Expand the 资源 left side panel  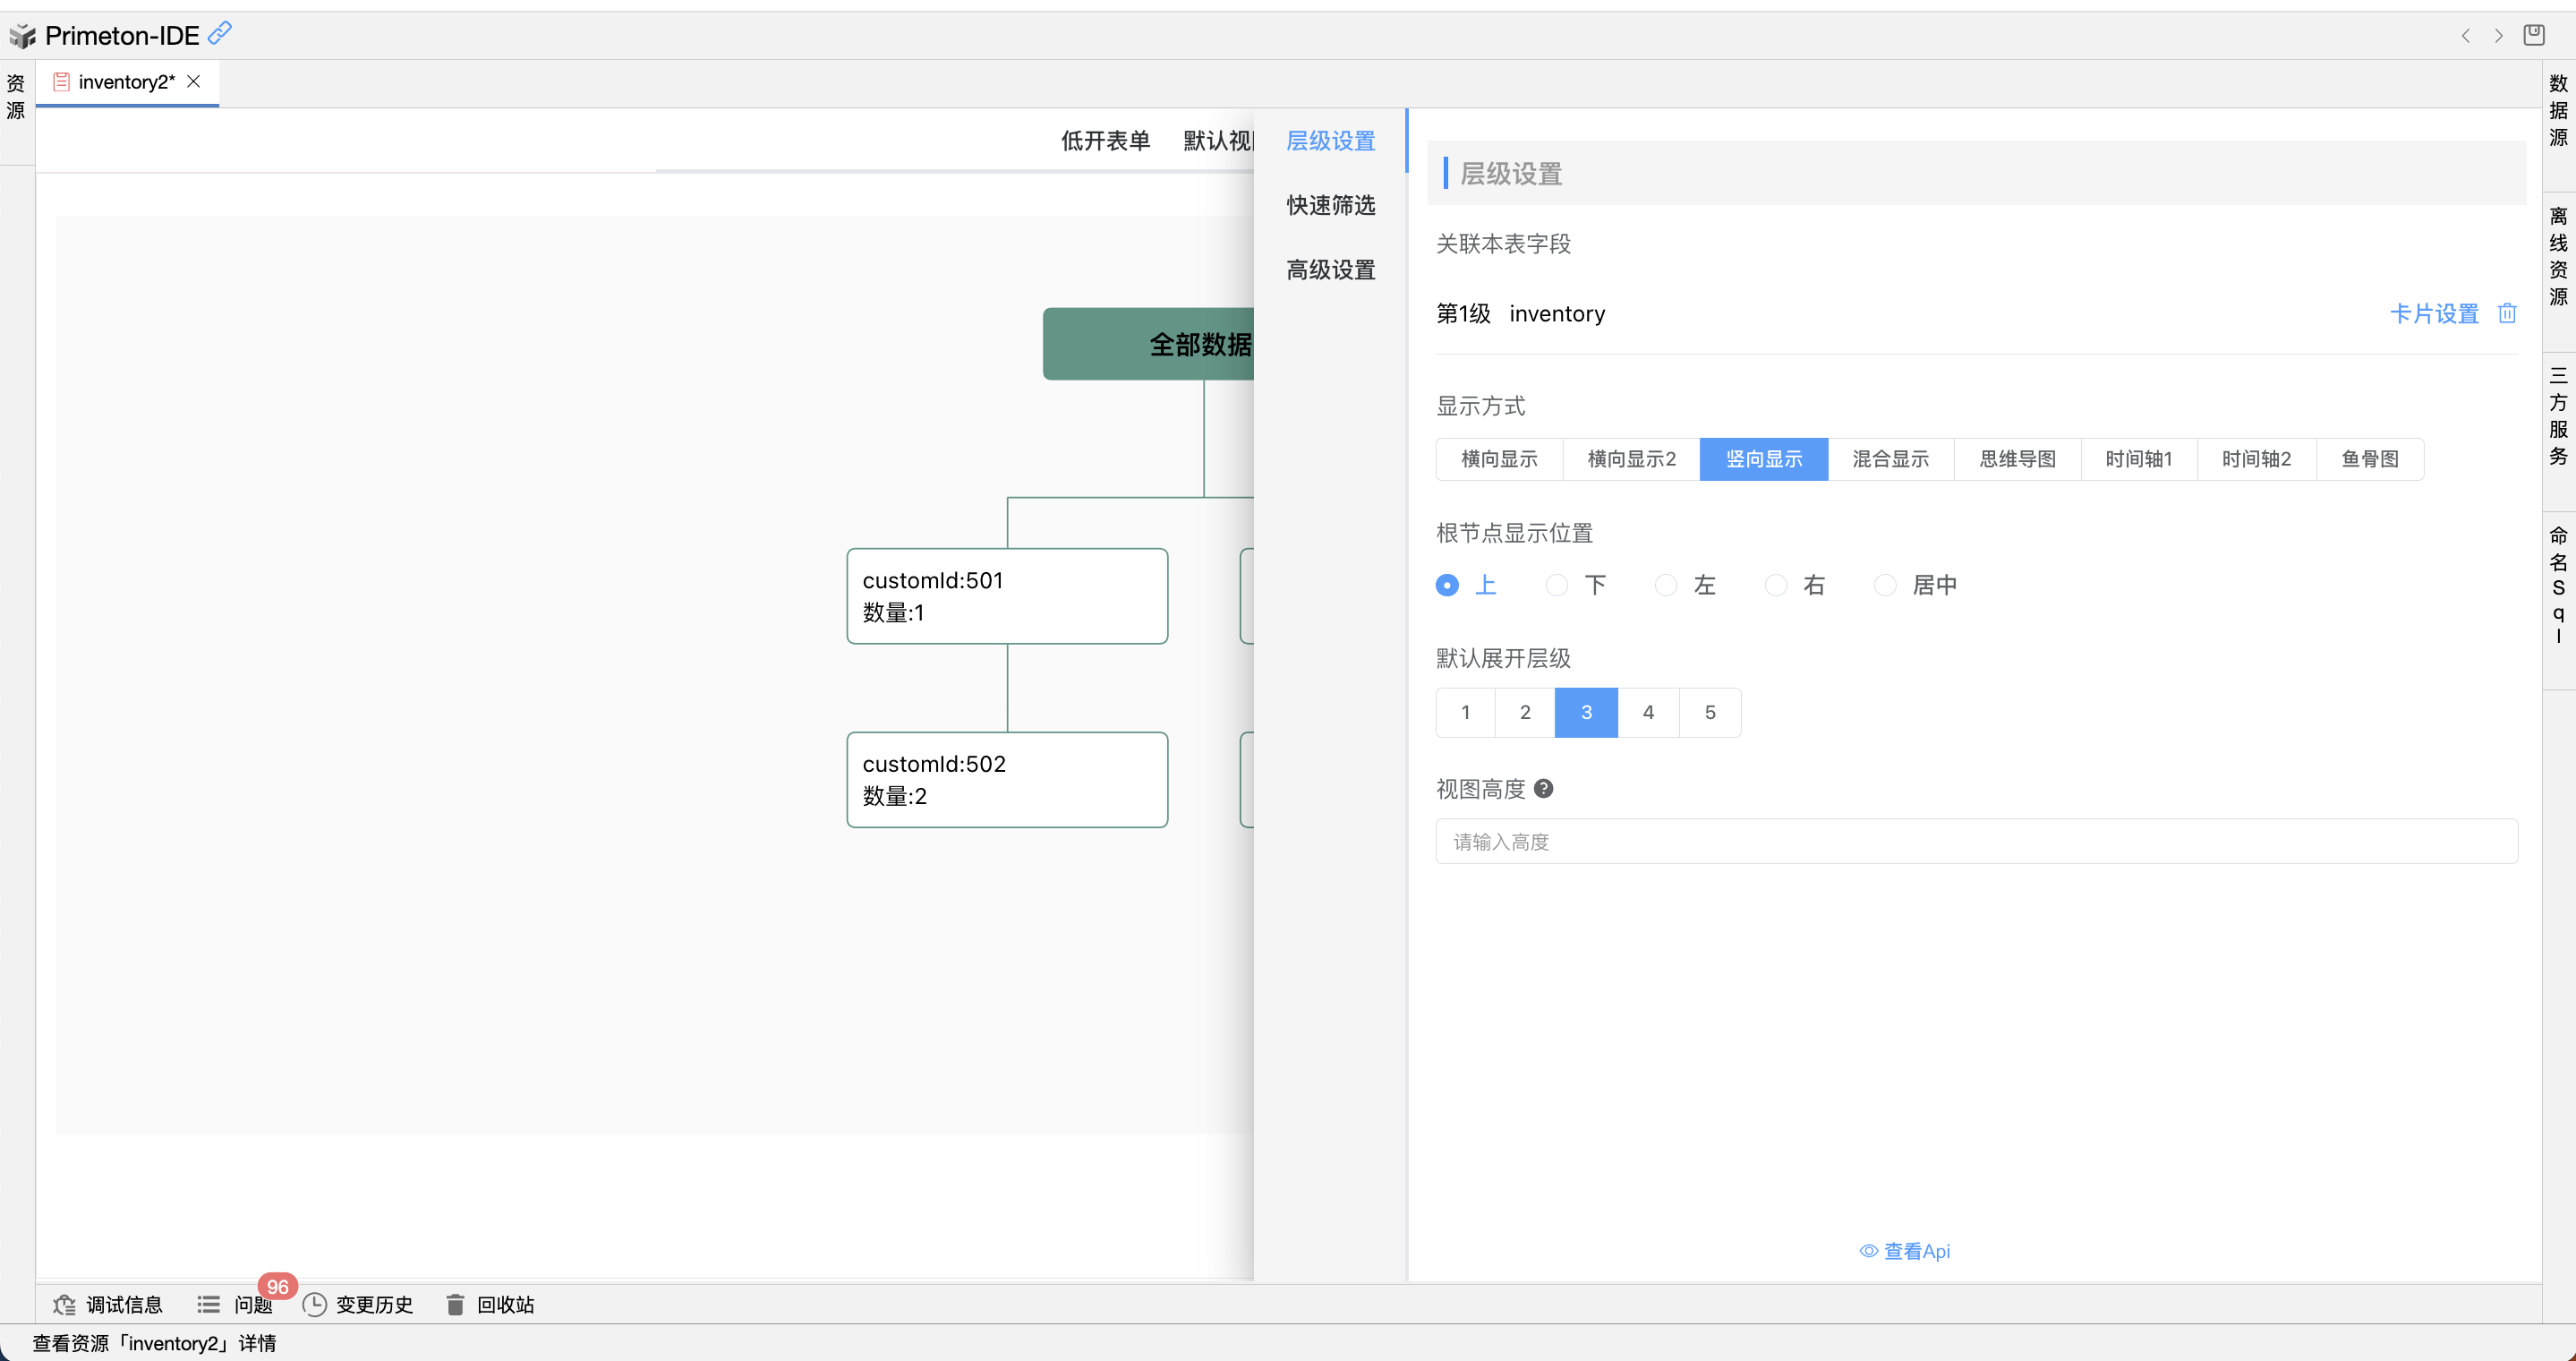(16, 97)
